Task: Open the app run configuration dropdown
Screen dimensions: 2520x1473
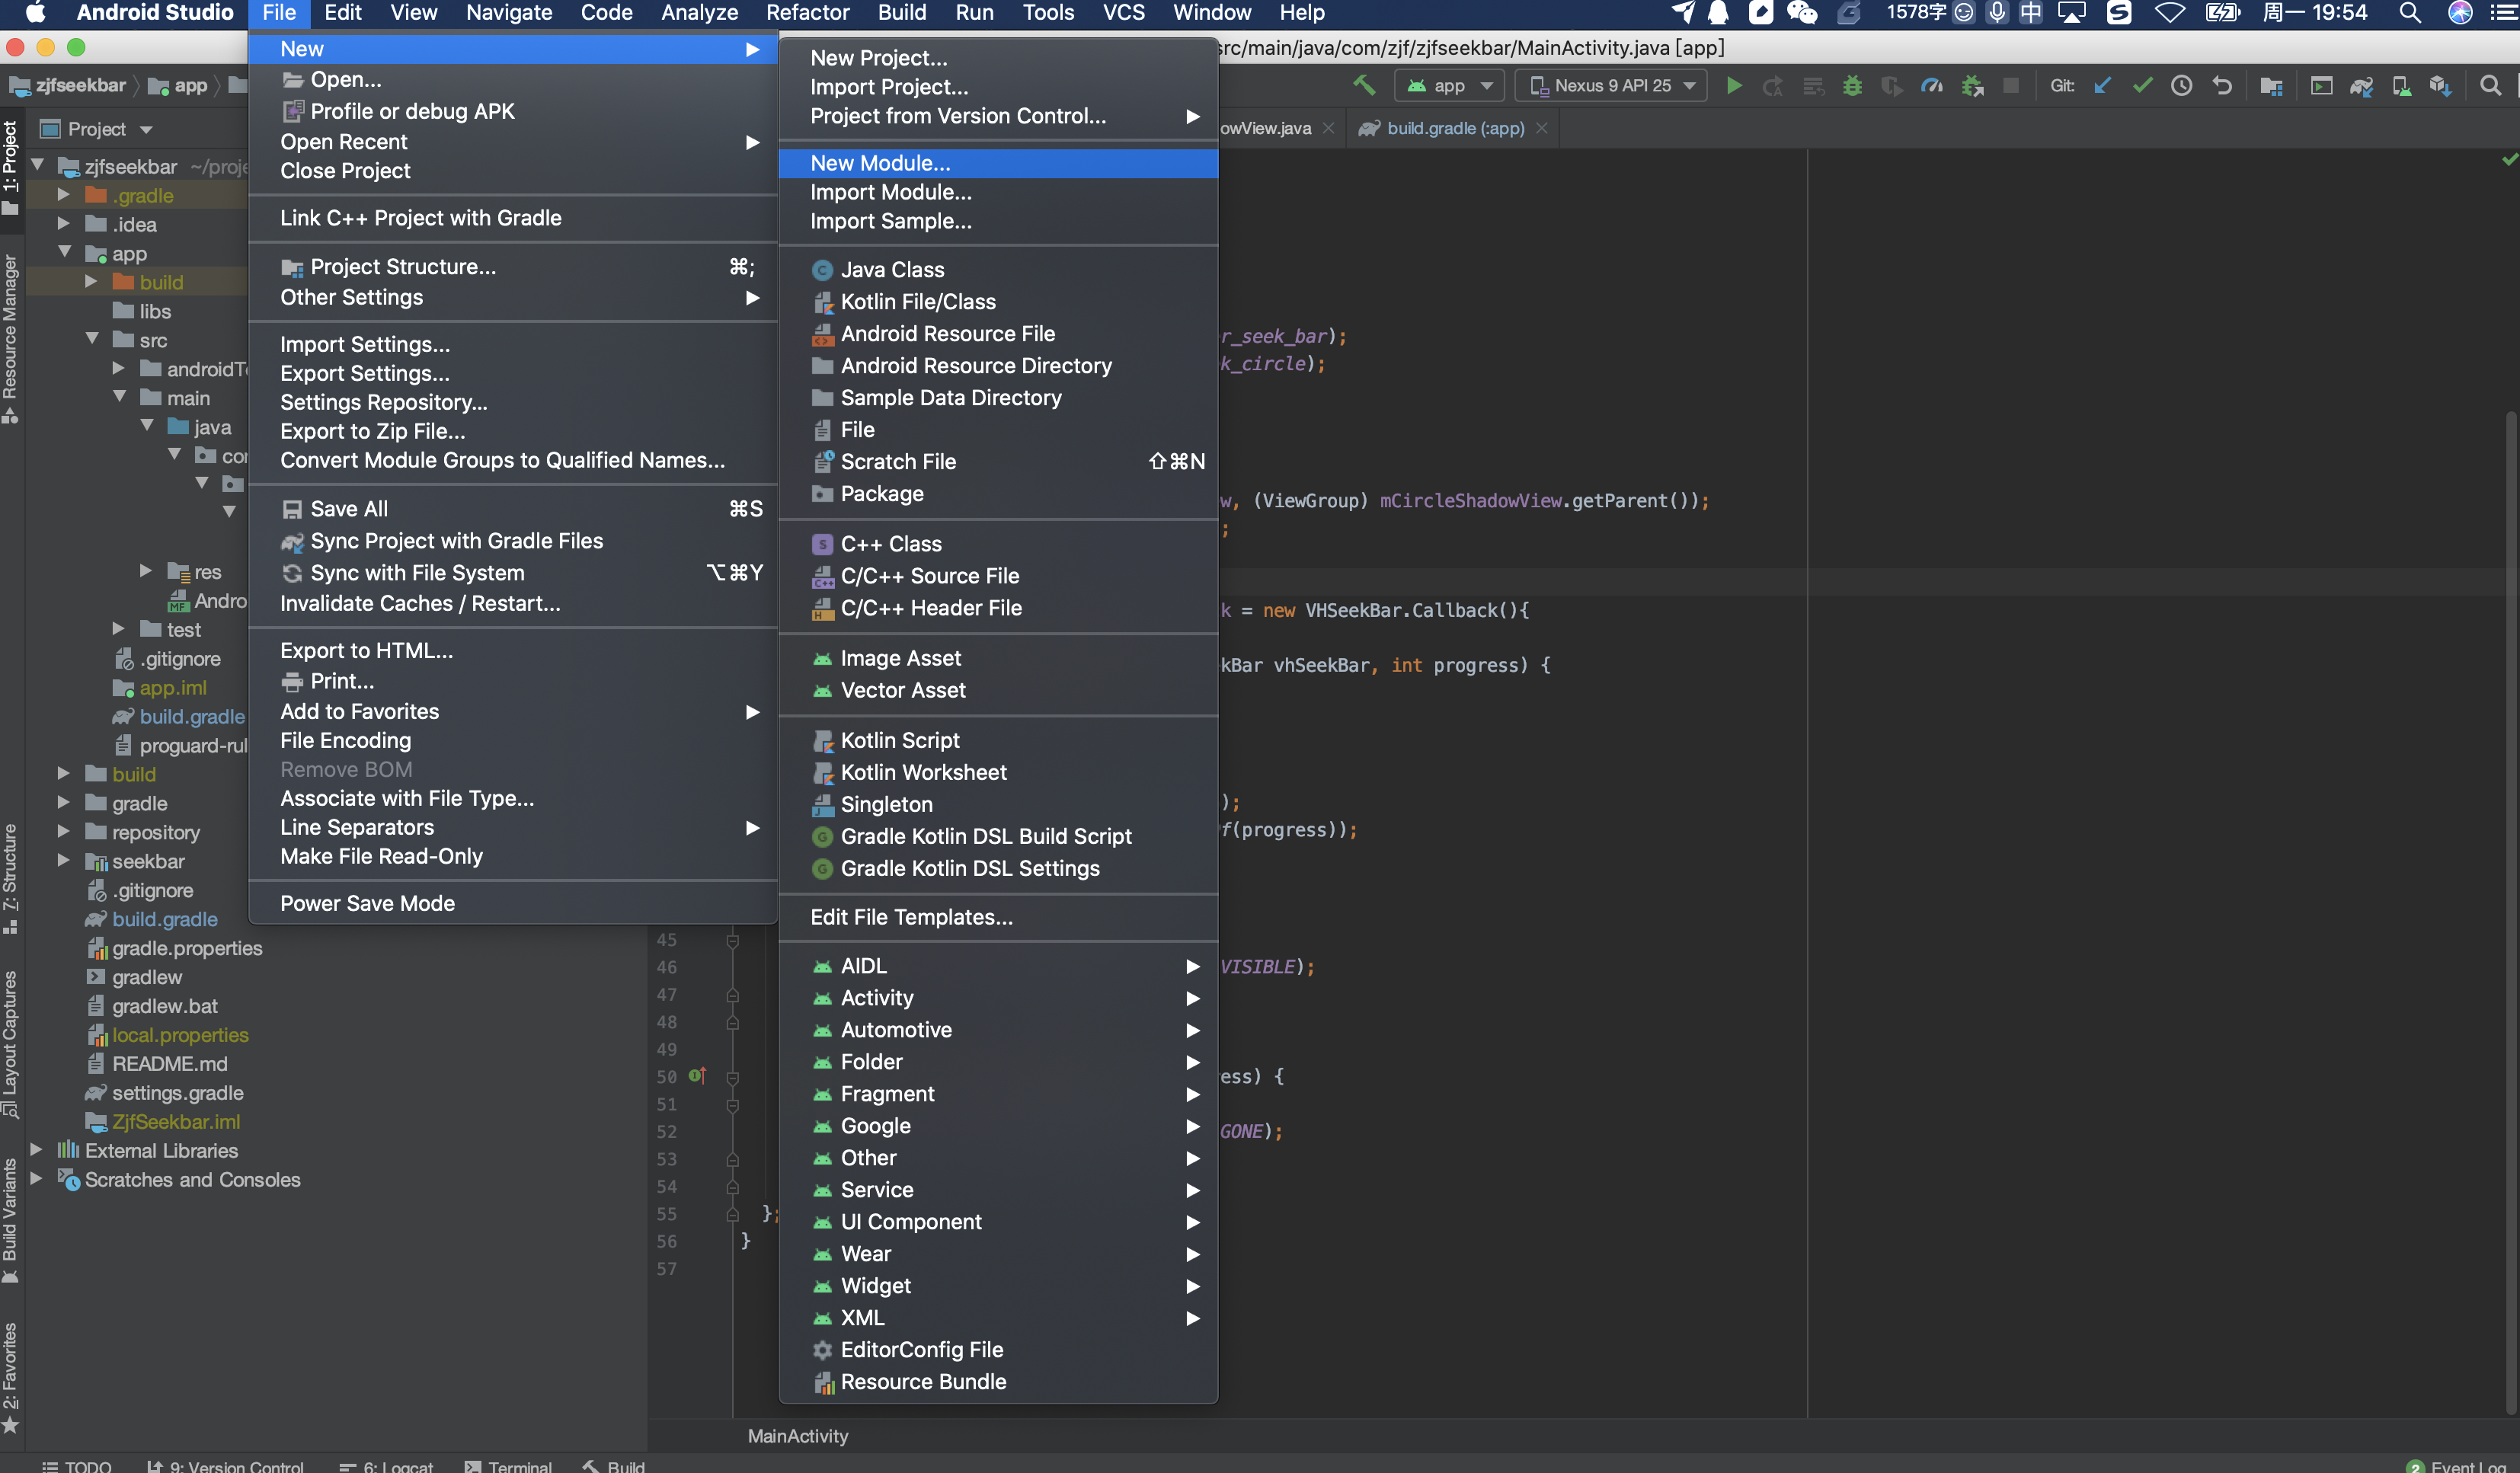Action: coord(1449,86)
